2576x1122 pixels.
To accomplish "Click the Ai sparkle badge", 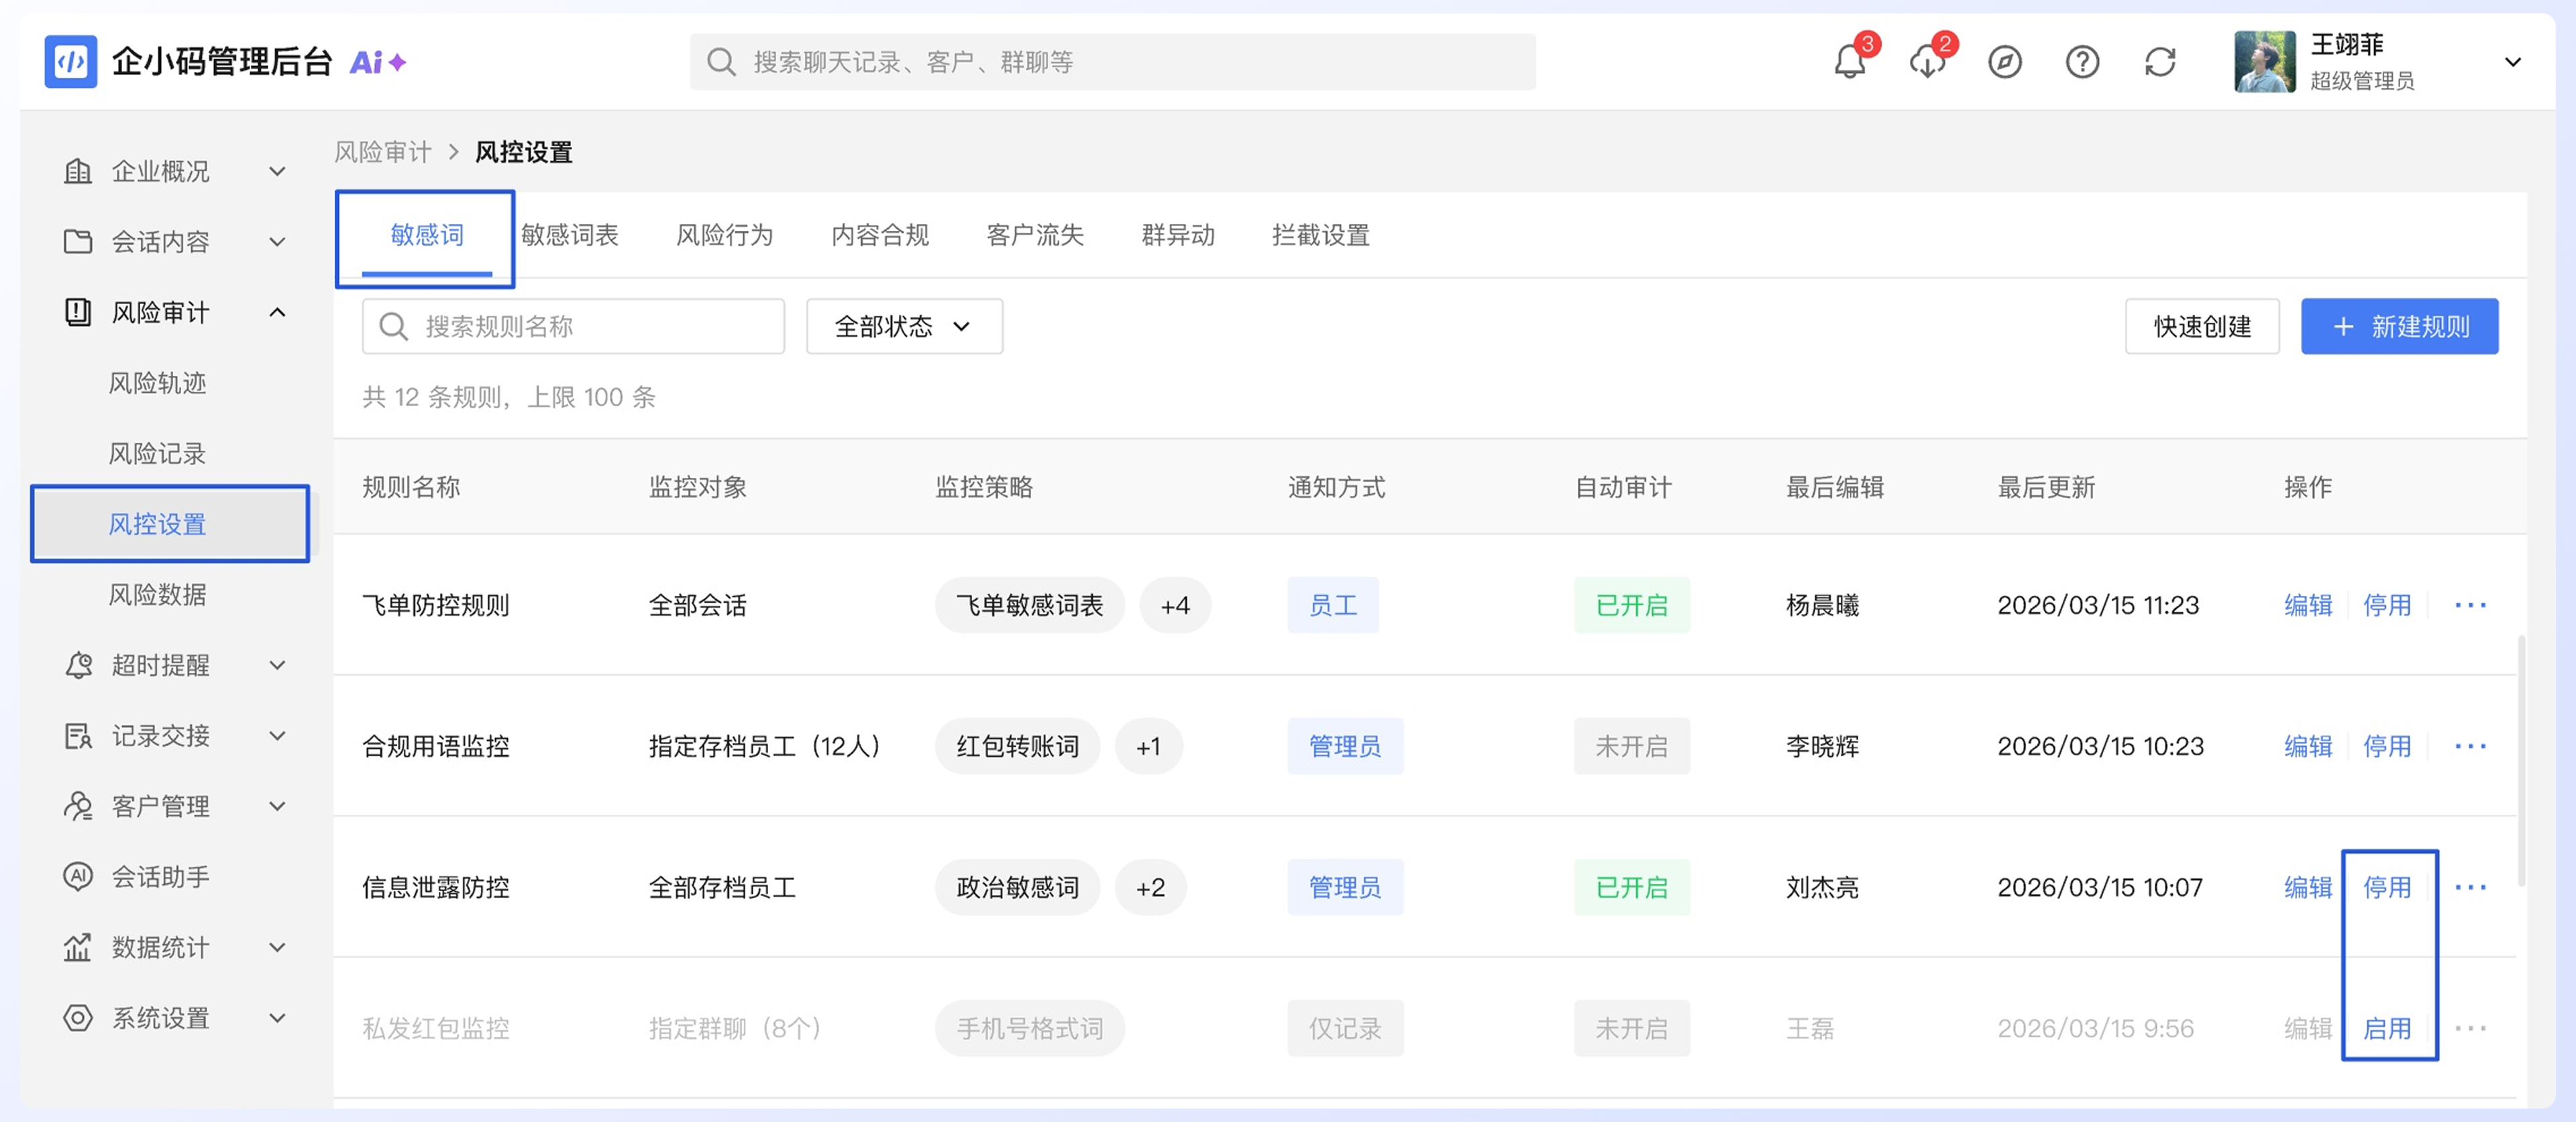I will coord(377,62).
